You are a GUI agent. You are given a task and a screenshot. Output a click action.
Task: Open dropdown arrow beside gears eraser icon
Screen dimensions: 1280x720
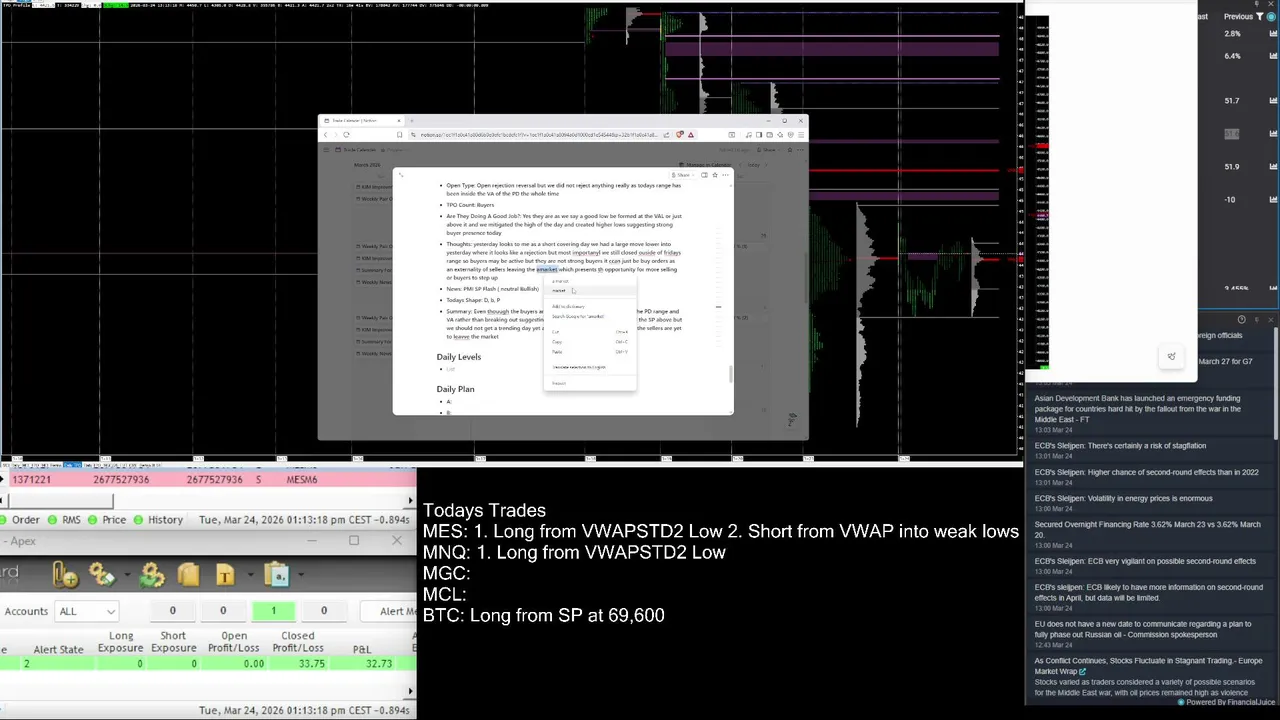[x=127, y=574]
